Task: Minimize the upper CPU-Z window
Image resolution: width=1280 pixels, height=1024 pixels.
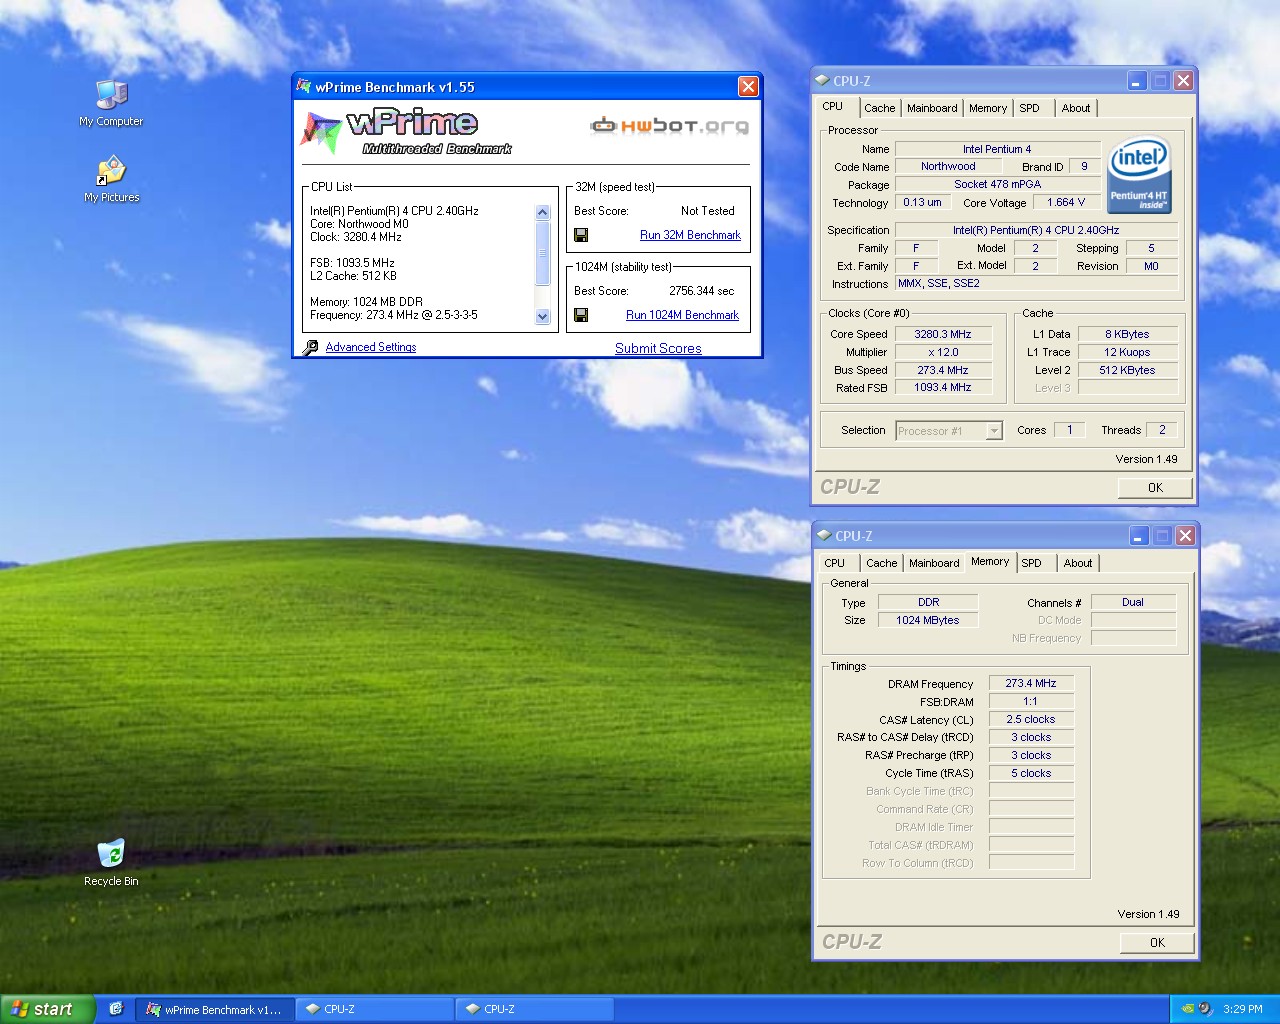Action: (1136, 81)
